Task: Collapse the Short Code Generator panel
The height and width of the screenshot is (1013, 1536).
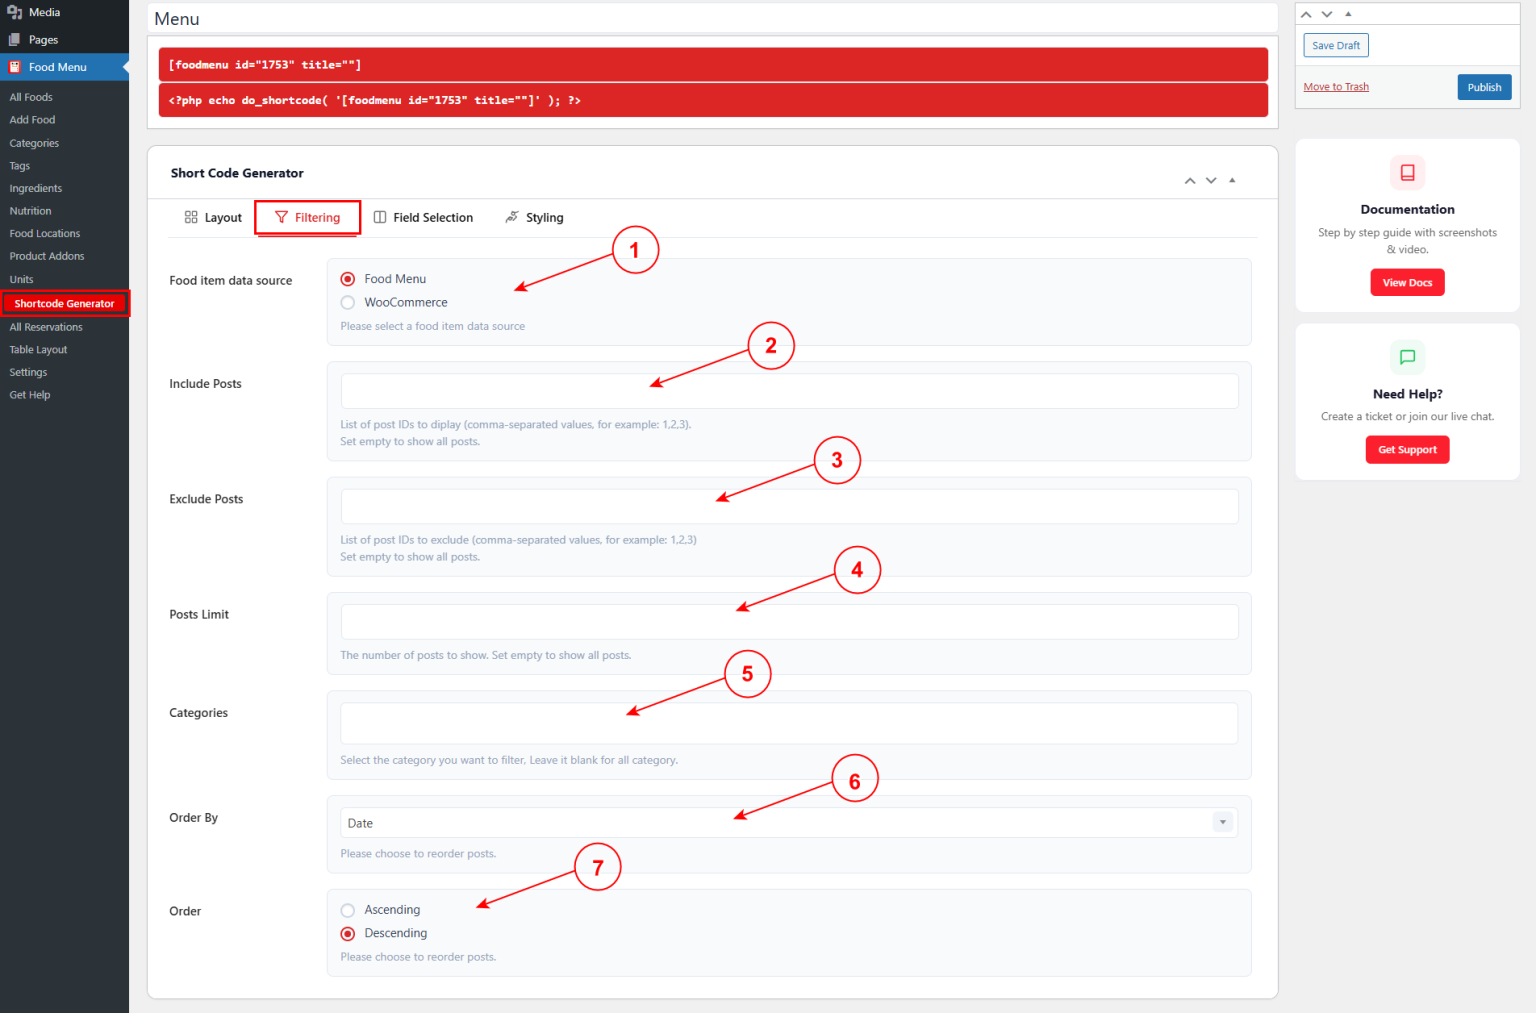Action: click(1232, 181)
